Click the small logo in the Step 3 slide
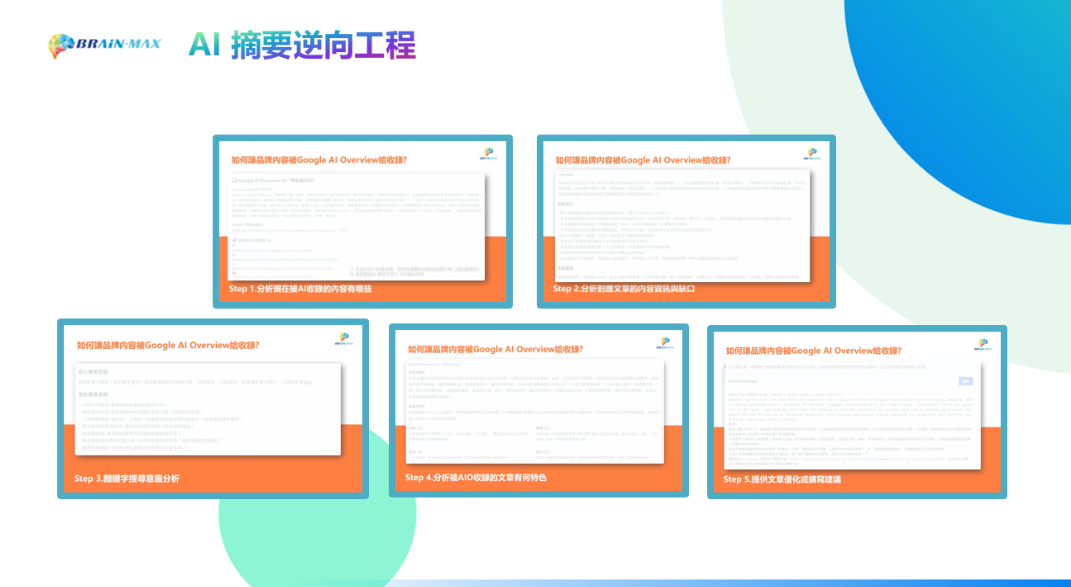This screenshot has width=1071, height=587. coord(342,340)
